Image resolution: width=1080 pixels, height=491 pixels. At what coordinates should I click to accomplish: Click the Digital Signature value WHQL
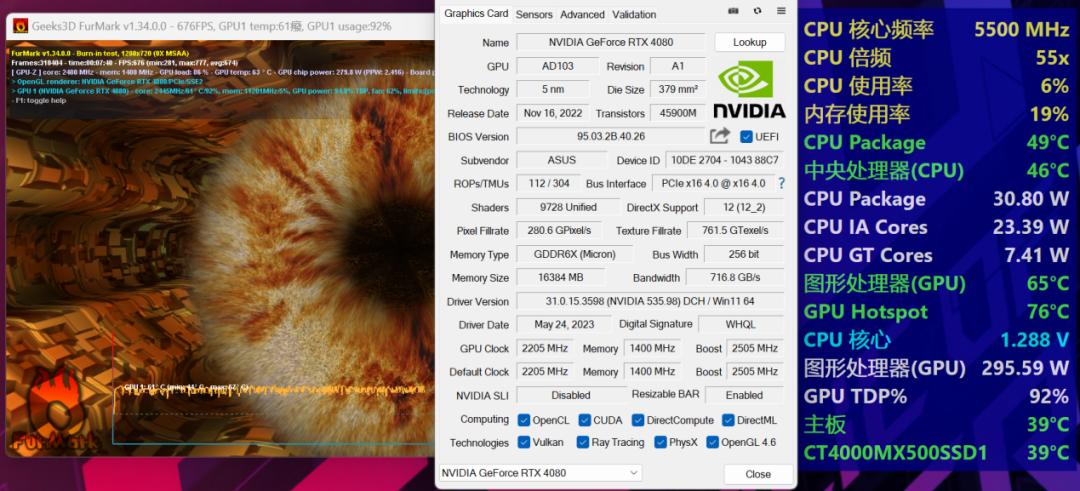click(x=740, y=324)
